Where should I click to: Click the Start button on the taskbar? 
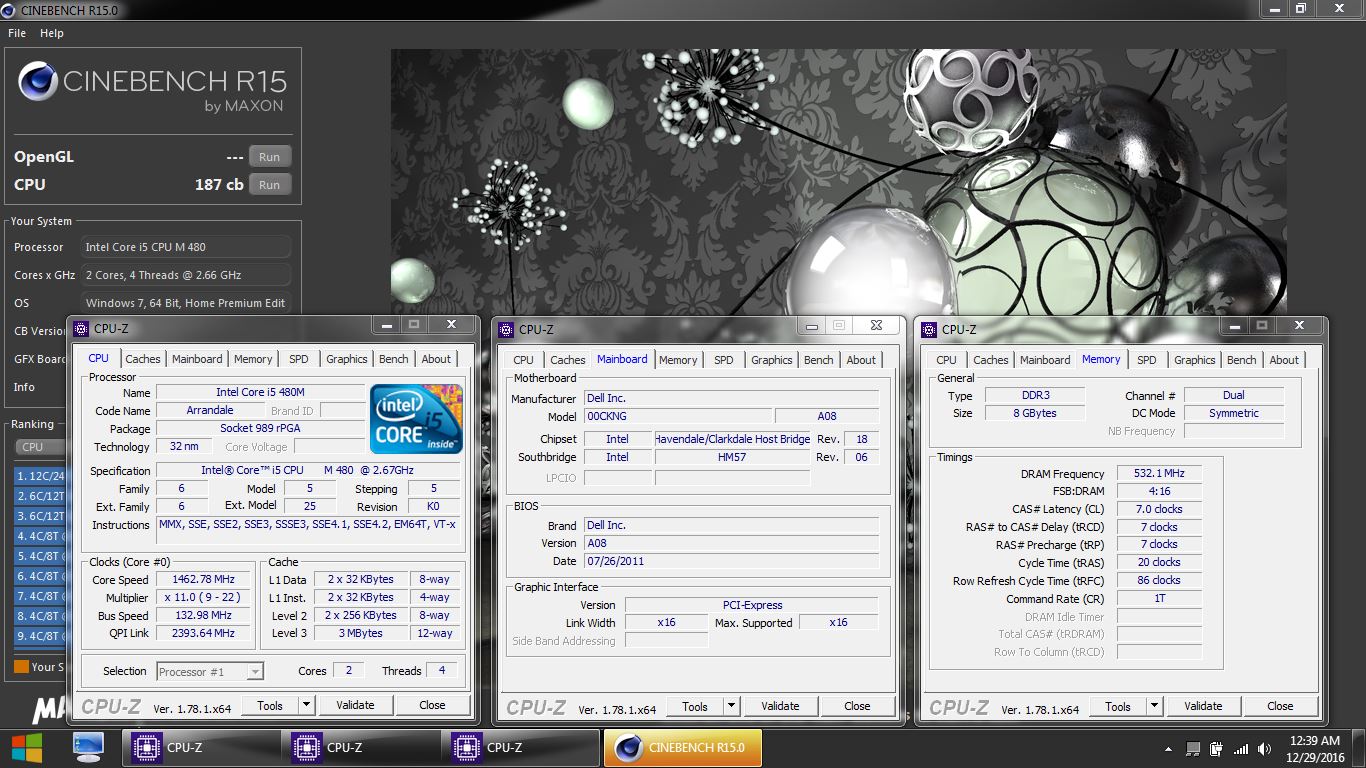coord(26,747)
